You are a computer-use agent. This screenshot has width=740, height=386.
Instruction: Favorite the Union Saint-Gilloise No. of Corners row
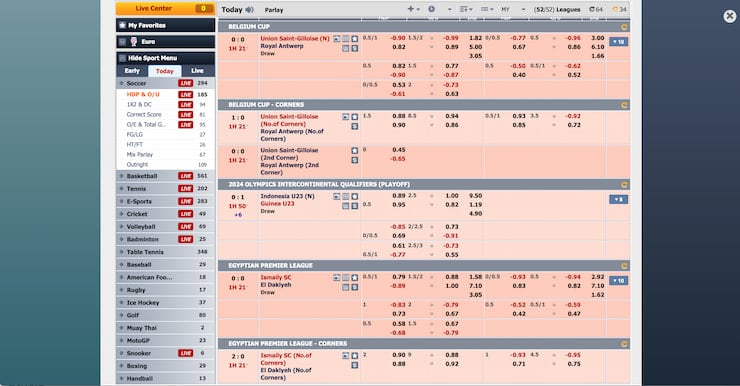pos(354,117)
